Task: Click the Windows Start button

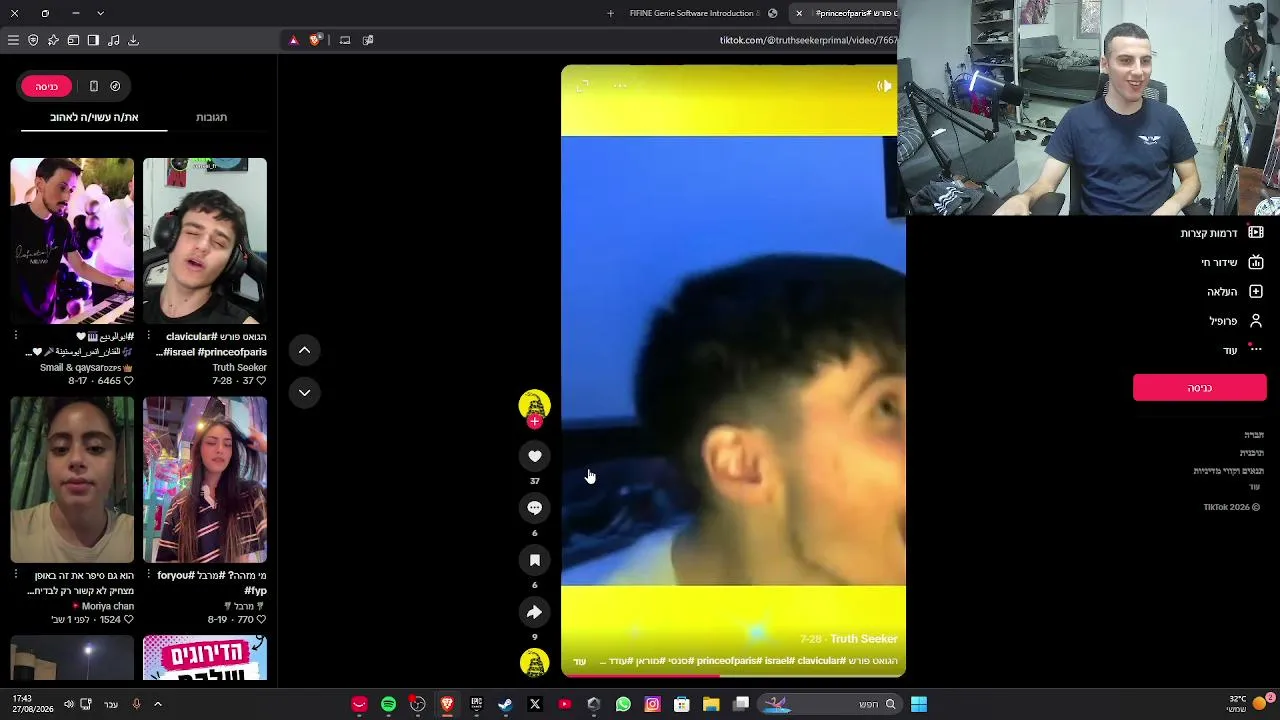Action: (x=918, y=704)
